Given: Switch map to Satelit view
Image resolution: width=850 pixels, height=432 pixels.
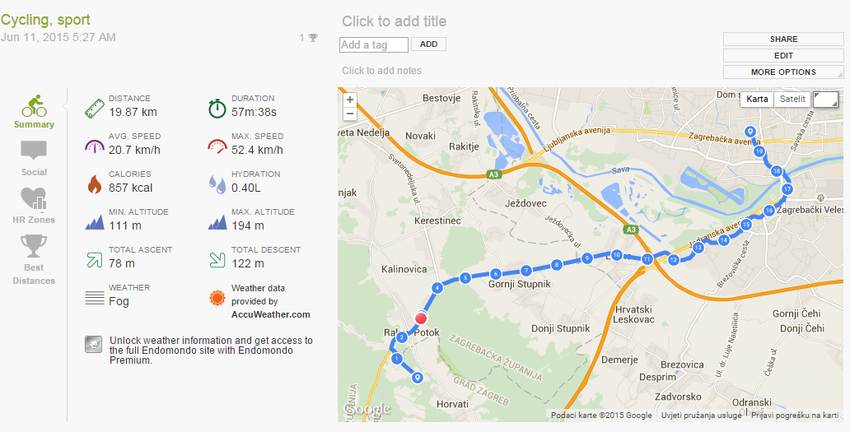Looking at the screenshot, I should 792,99.
